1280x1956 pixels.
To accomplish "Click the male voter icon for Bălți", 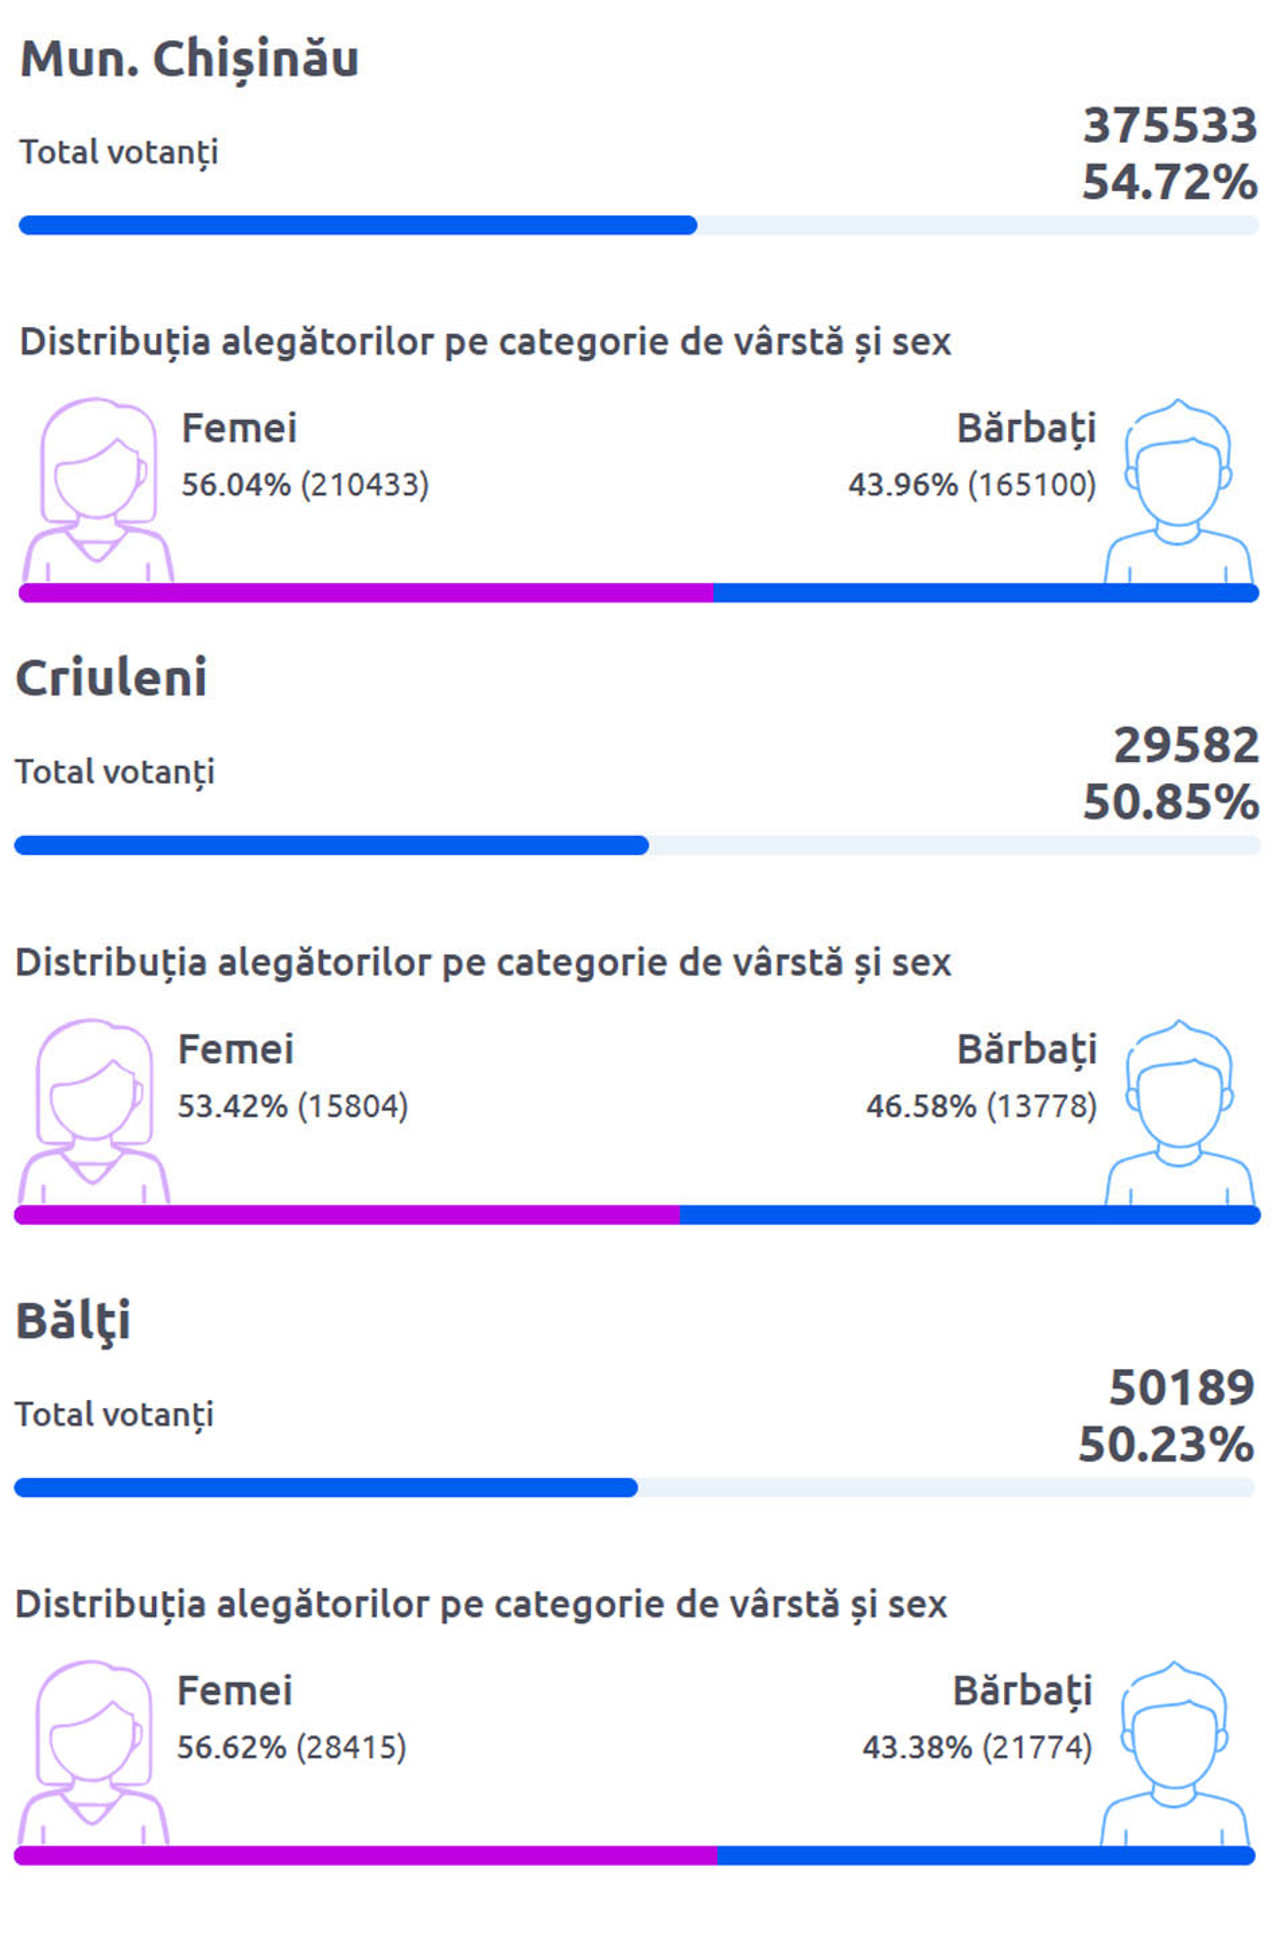I will [x=1174, y=1751].
